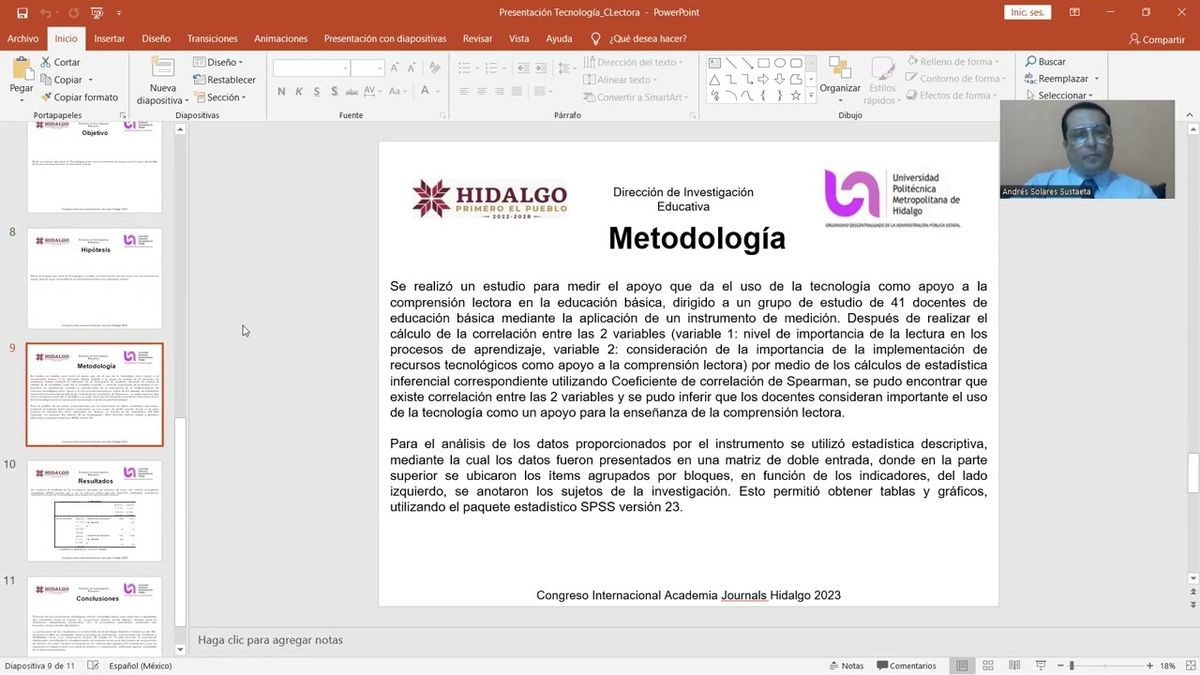Toggle text shadow S formatting
1200x675 pixels.
[332, 91]
